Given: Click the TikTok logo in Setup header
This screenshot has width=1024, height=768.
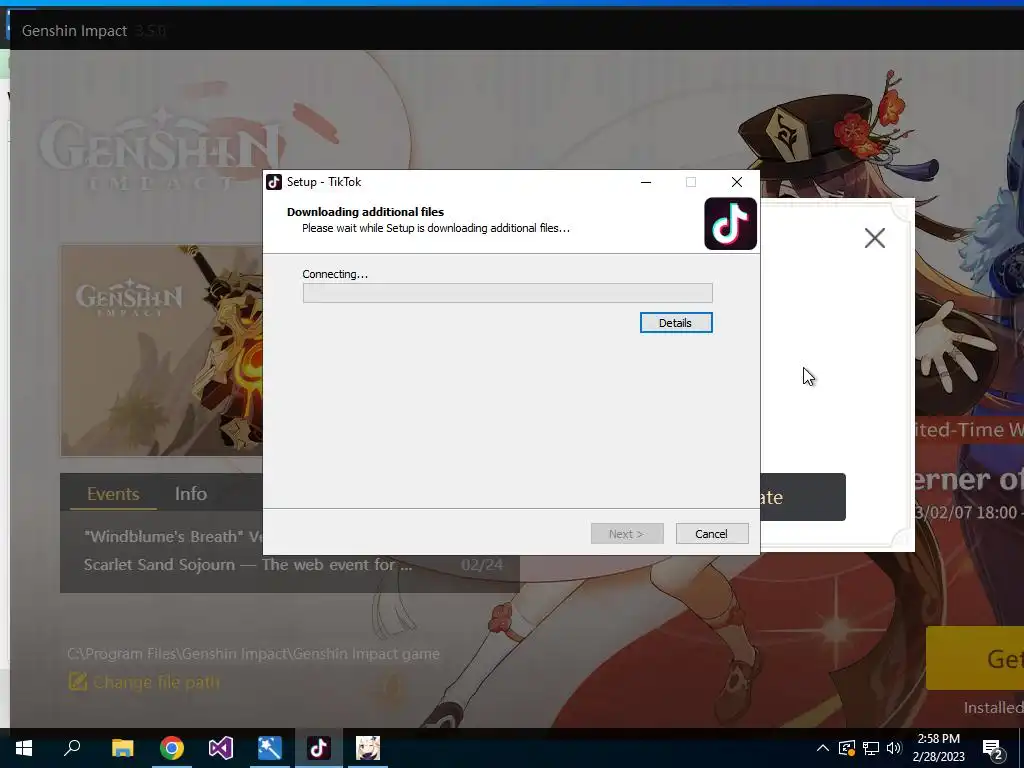Looking at the screenshot, I should tap(730, 223).
